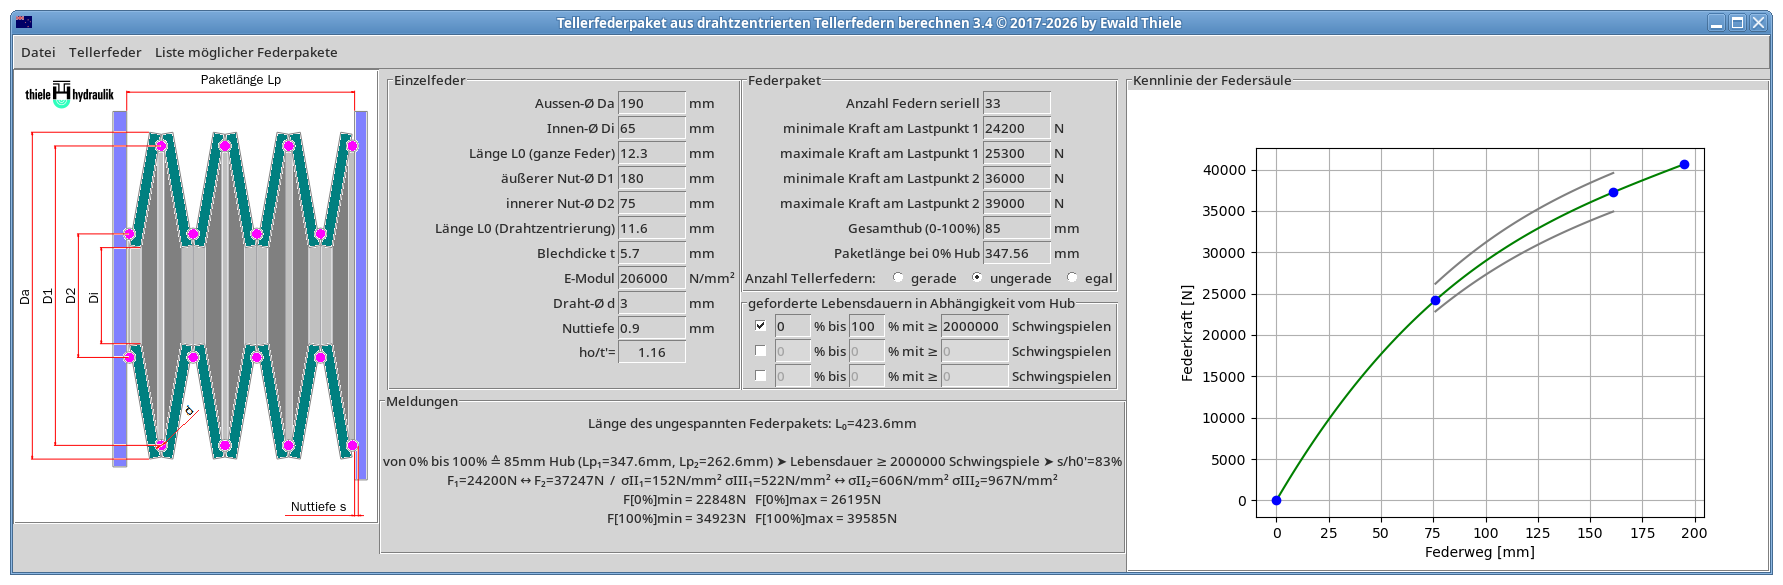Focus the Länge L0 (Drahtzentrierung) field
Viewport: 1783px width, 585px height.
pyautogui.click(x=652, y=228)
